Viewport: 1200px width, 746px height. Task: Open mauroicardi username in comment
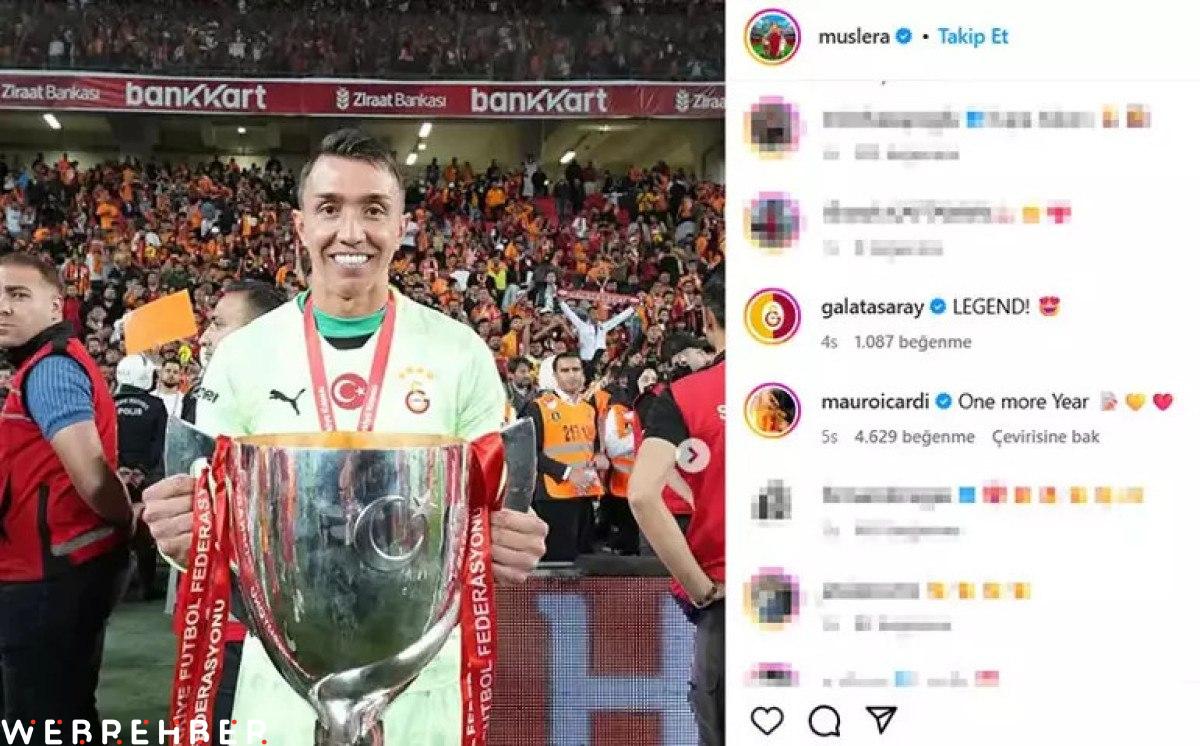coord(876,402)
